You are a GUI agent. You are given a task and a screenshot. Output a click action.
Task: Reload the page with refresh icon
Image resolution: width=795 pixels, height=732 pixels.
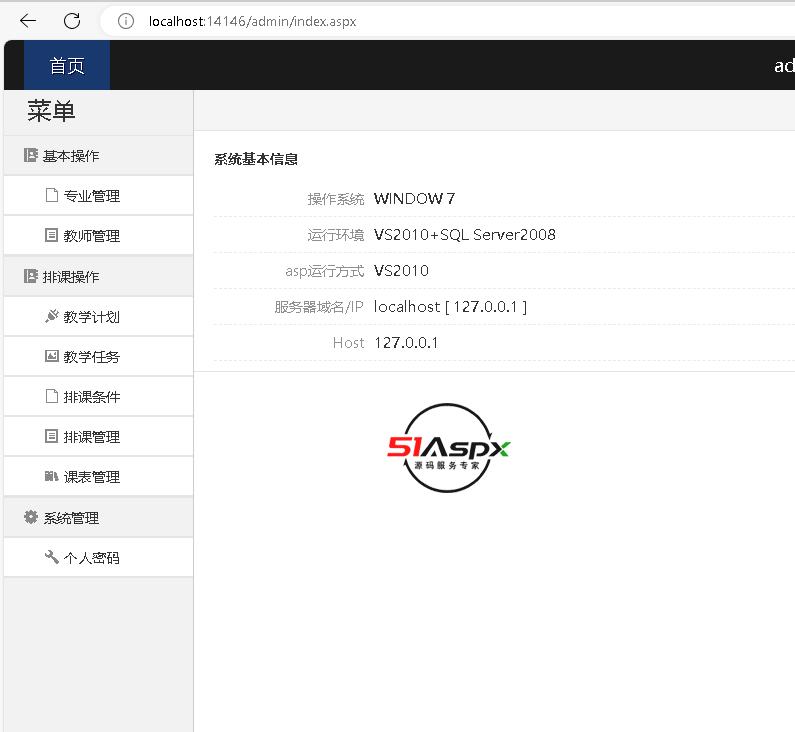click(x=72, y=21)
